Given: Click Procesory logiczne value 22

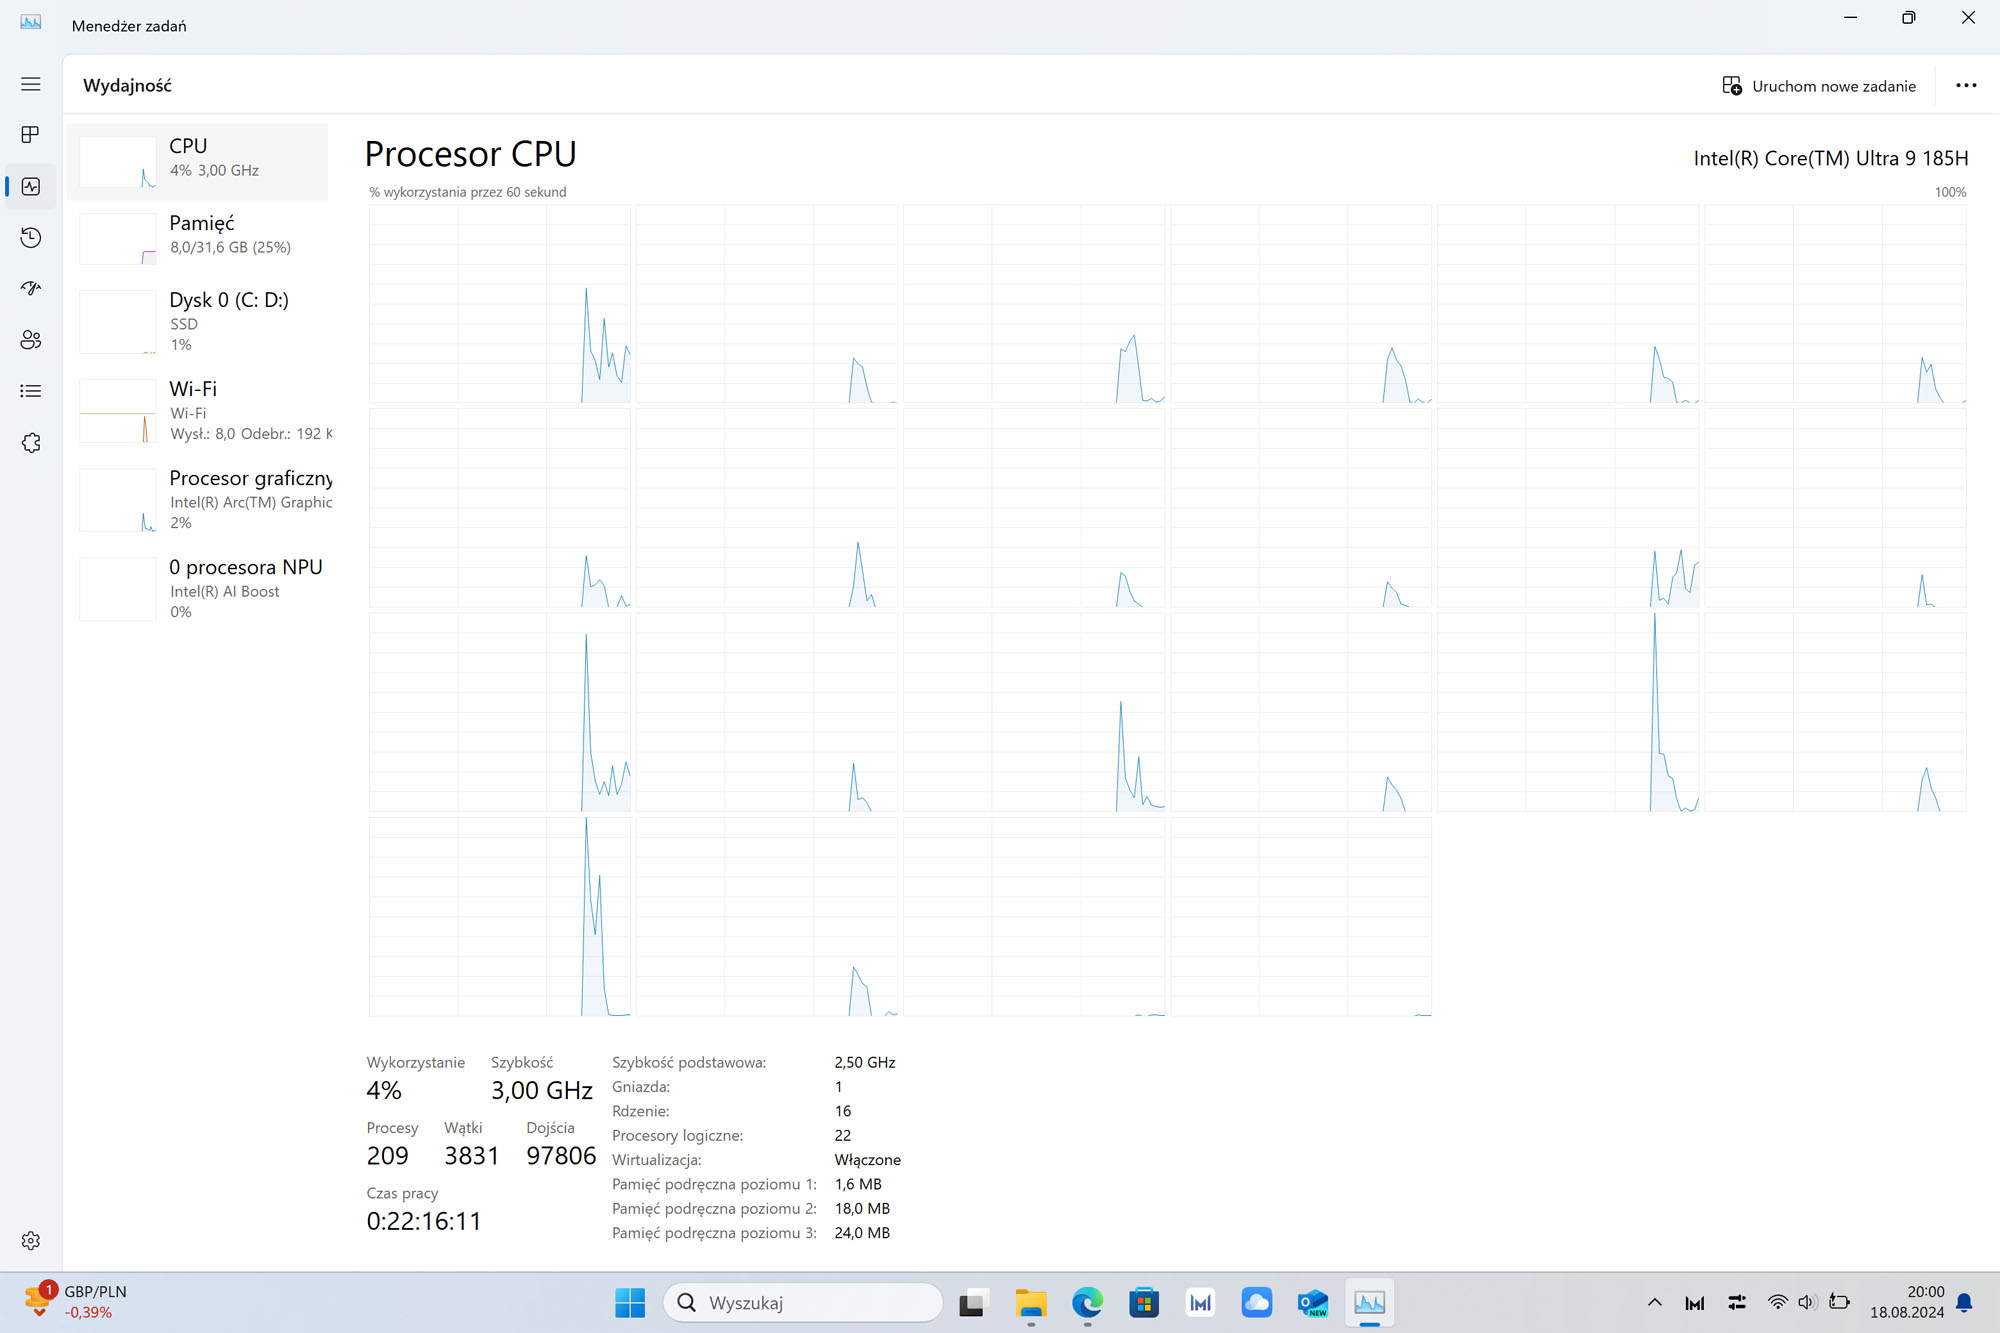Looking at the screenshot, I should [843, 1135].
